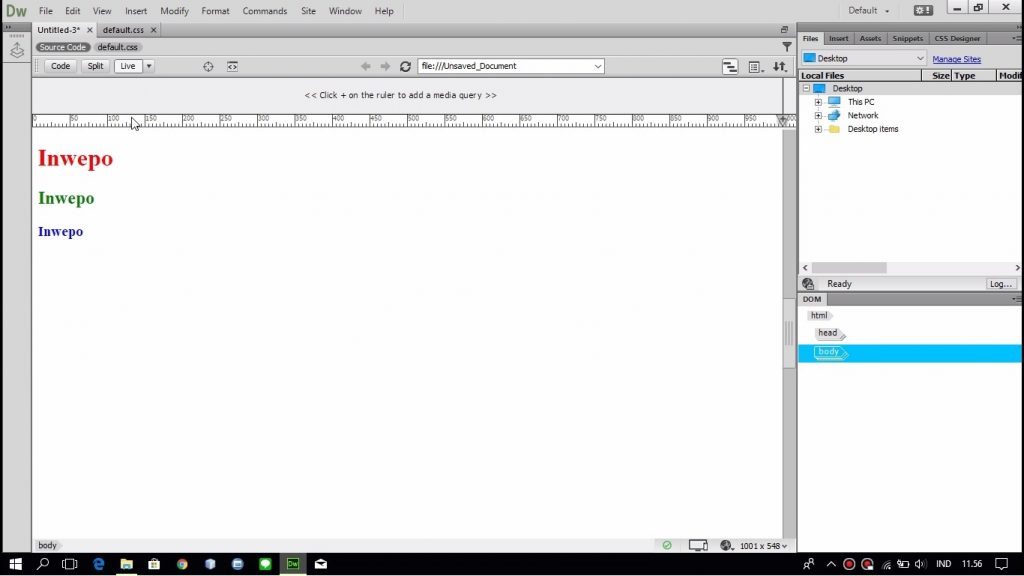The width and height of the screenshot is (1024, 576).
Task: Open Chrome from the taskbar
Action: [x=182, y=564]
